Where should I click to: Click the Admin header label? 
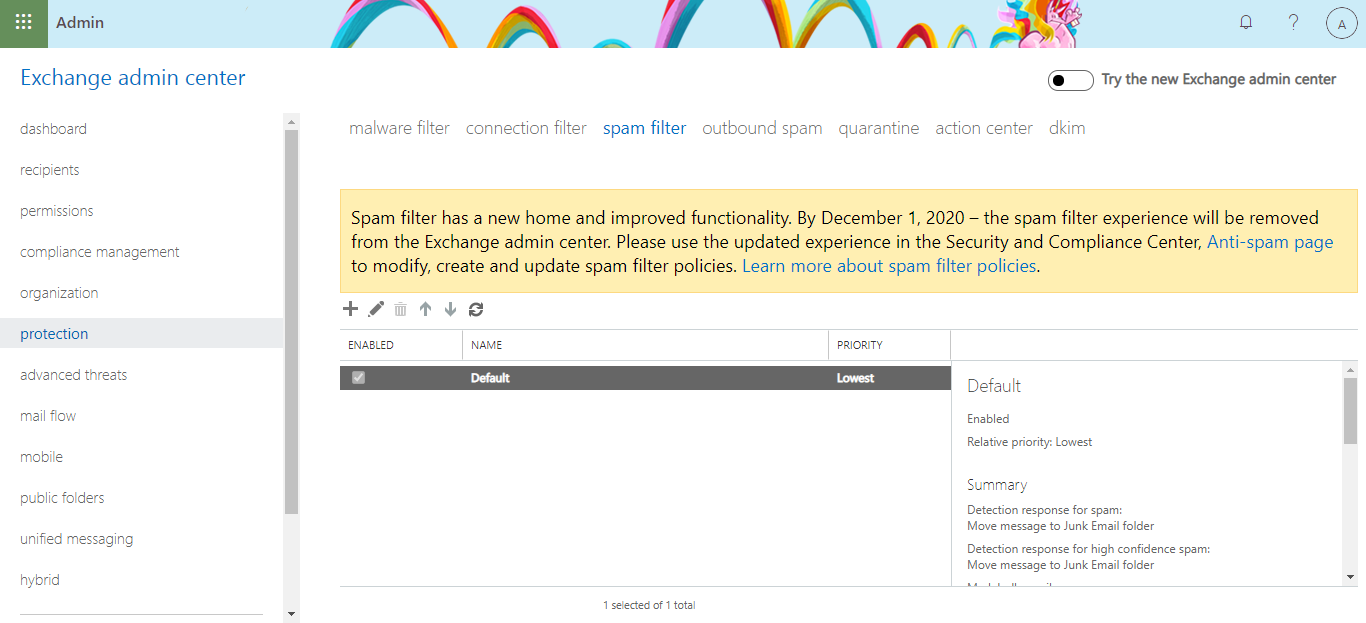(x=80, y=22)
